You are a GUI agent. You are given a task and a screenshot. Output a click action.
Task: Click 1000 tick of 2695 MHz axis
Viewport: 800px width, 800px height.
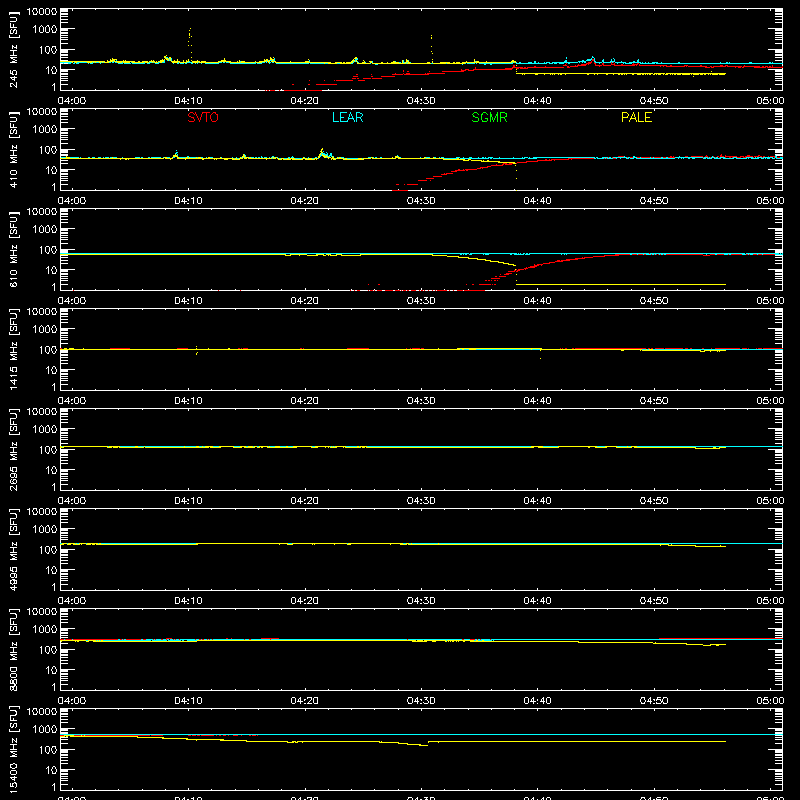(45, 429)
